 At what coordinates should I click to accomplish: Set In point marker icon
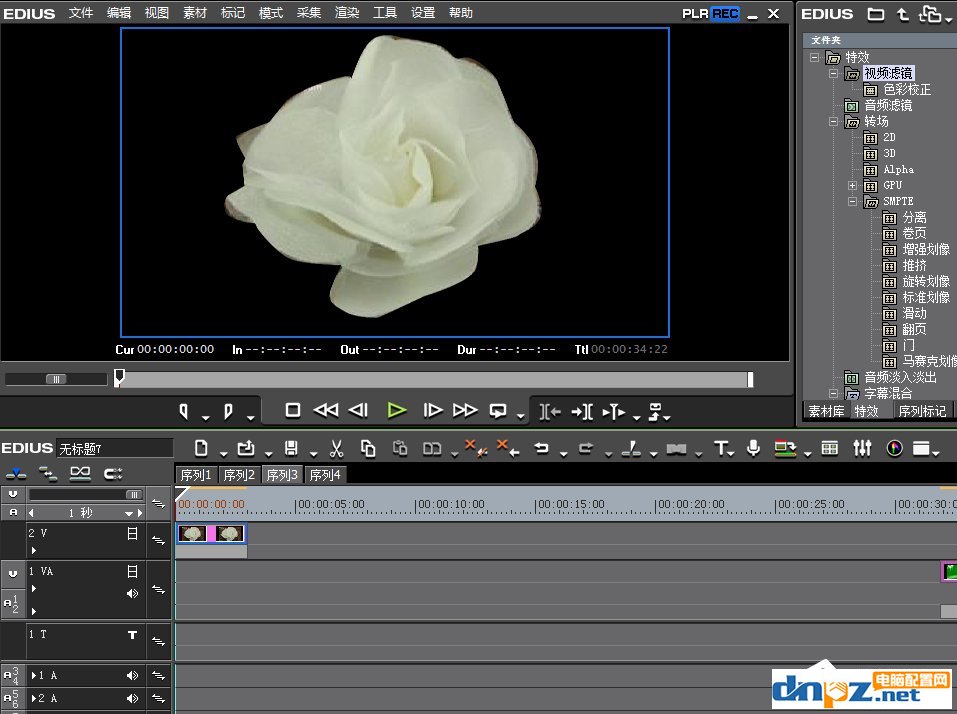pos(184,412)
